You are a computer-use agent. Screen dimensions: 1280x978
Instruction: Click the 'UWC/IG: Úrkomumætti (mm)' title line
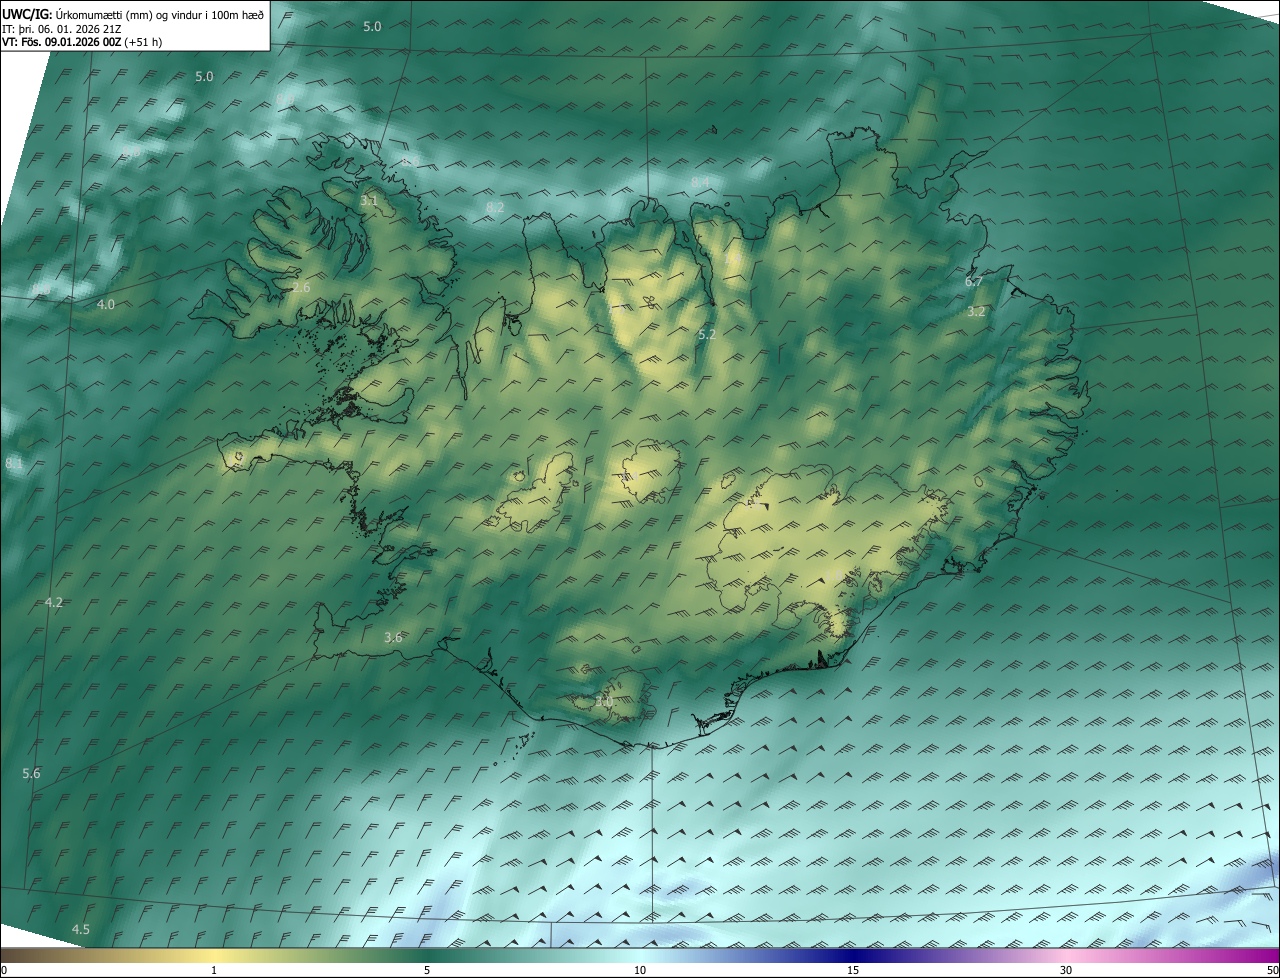coord(133,14)
